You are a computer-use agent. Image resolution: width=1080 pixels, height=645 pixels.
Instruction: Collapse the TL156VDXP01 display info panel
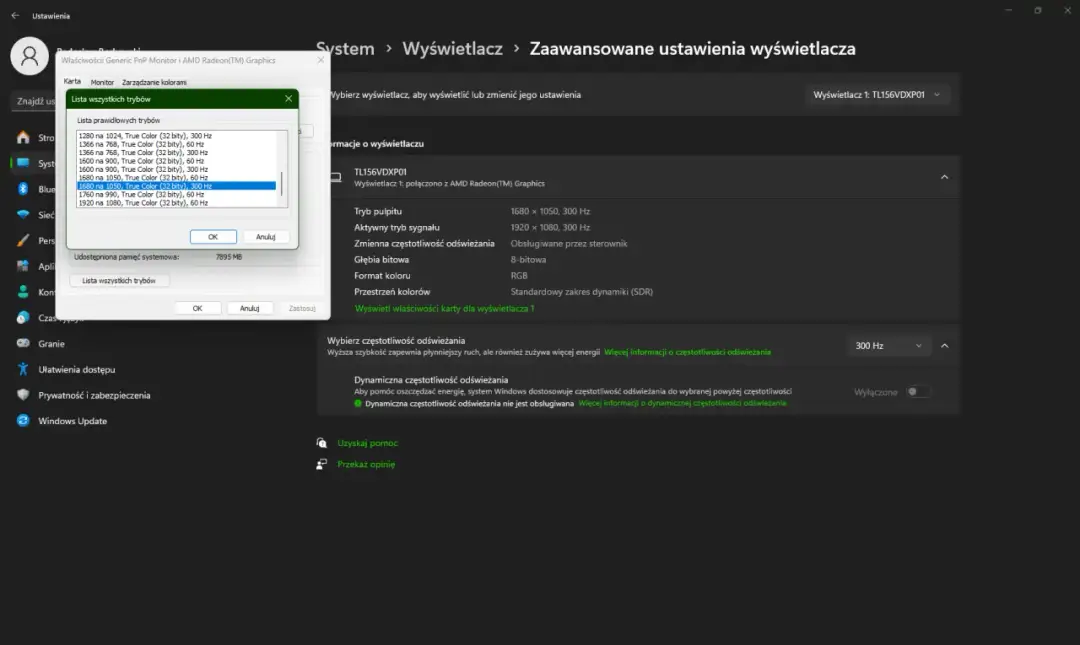point(944,176)
